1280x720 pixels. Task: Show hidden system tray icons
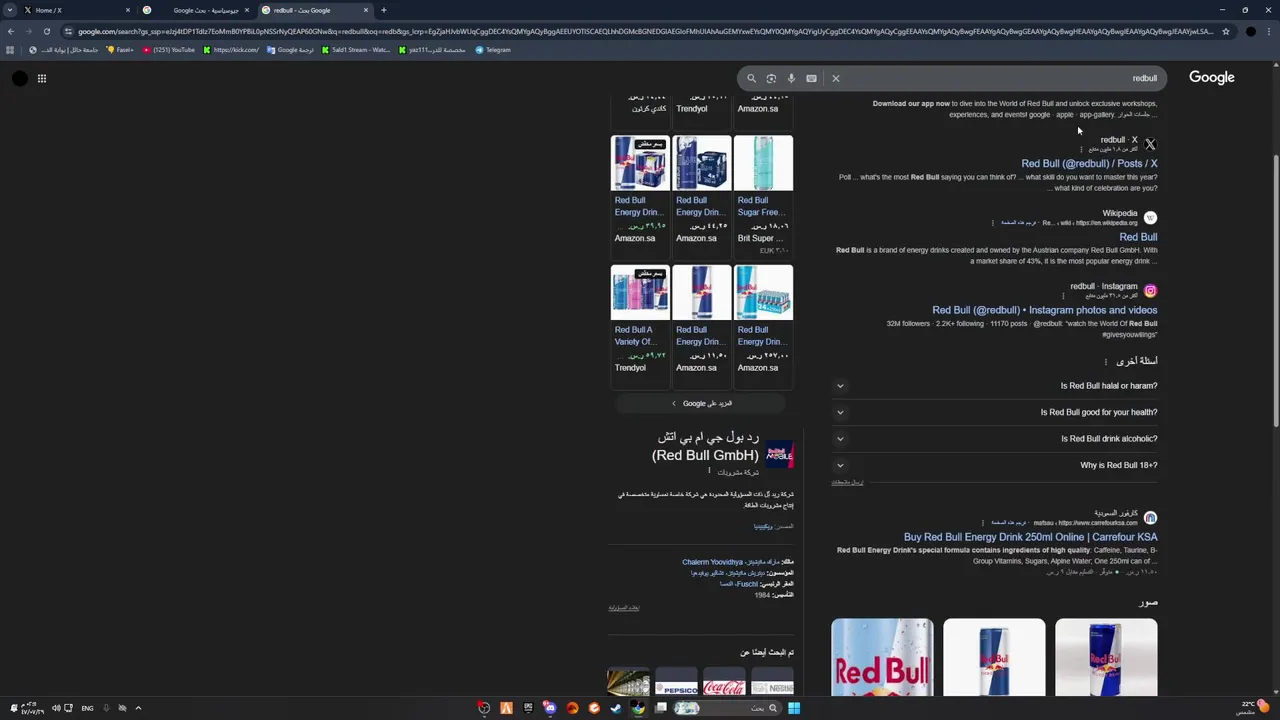138,708
